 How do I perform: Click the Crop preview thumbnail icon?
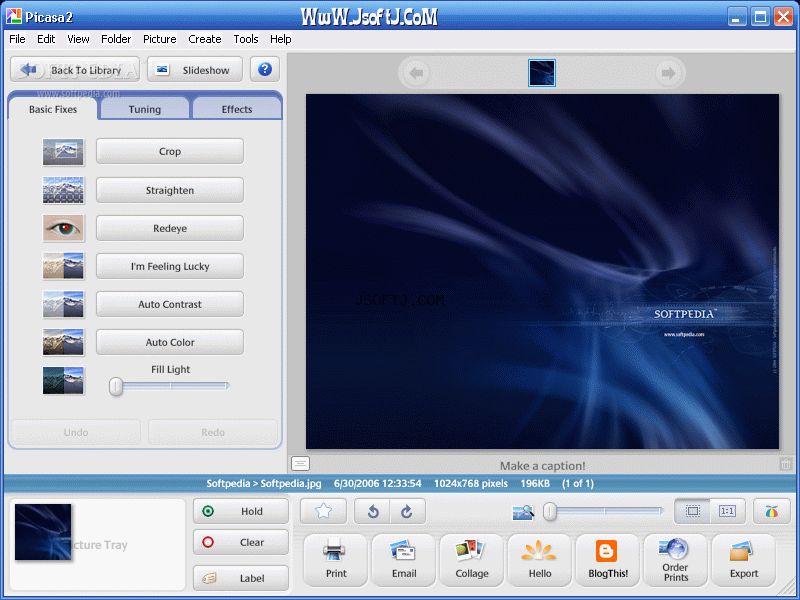pyautogui.click(x=63, y=152)
